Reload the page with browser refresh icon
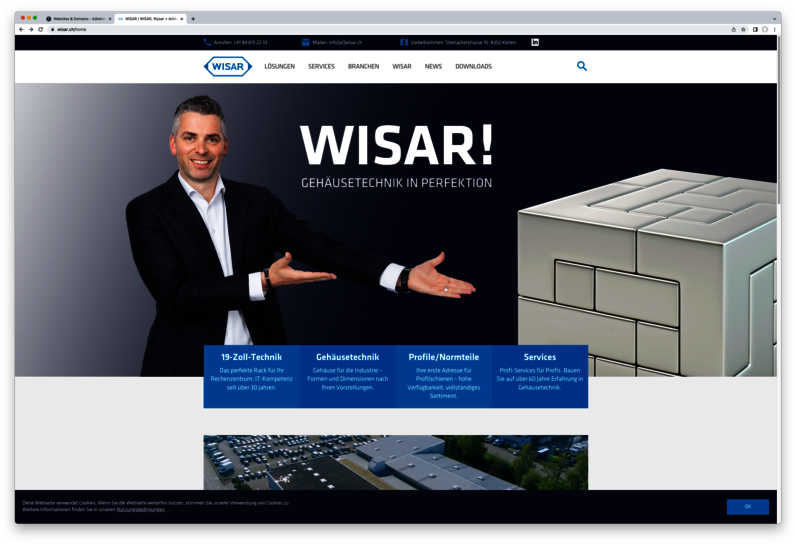This screenshot has height=546, width=795. click(41, 29)
